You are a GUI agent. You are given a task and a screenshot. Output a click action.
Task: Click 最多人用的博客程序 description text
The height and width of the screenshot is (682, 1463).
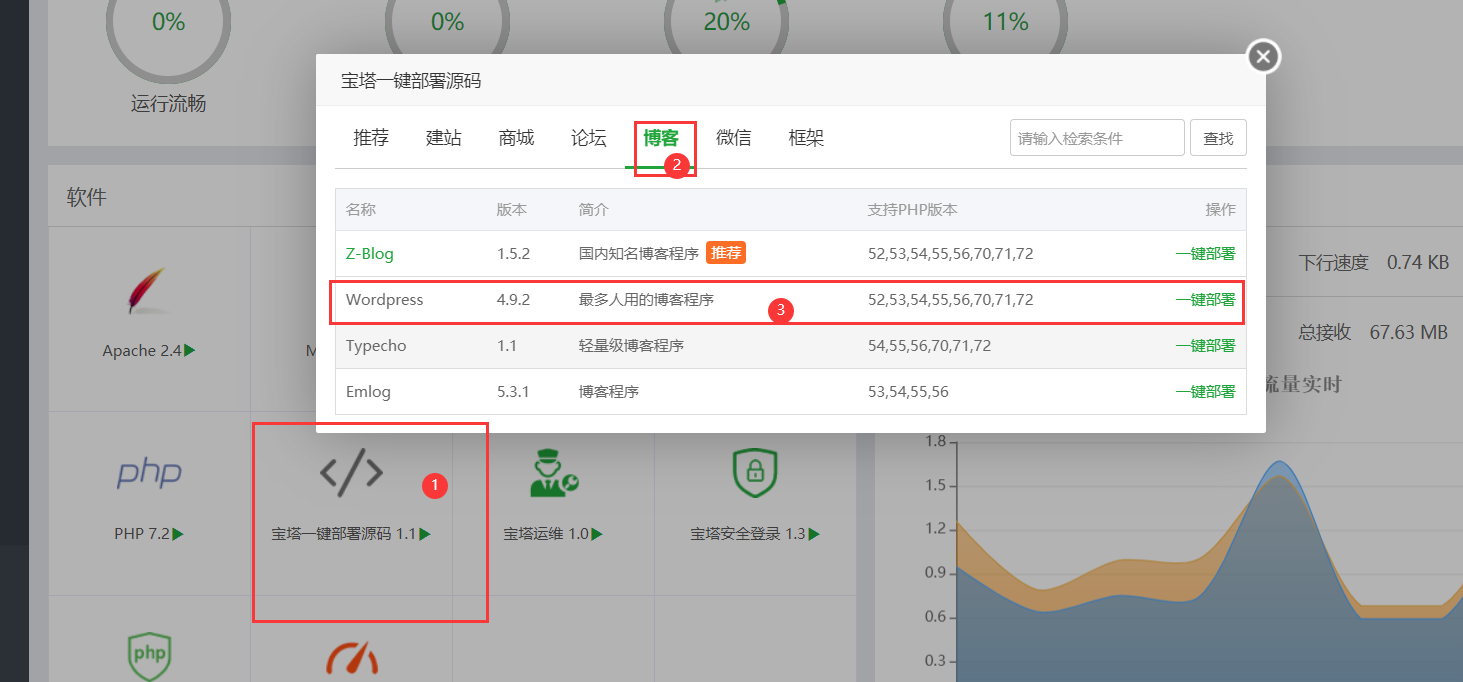click(x=646, y=300)
